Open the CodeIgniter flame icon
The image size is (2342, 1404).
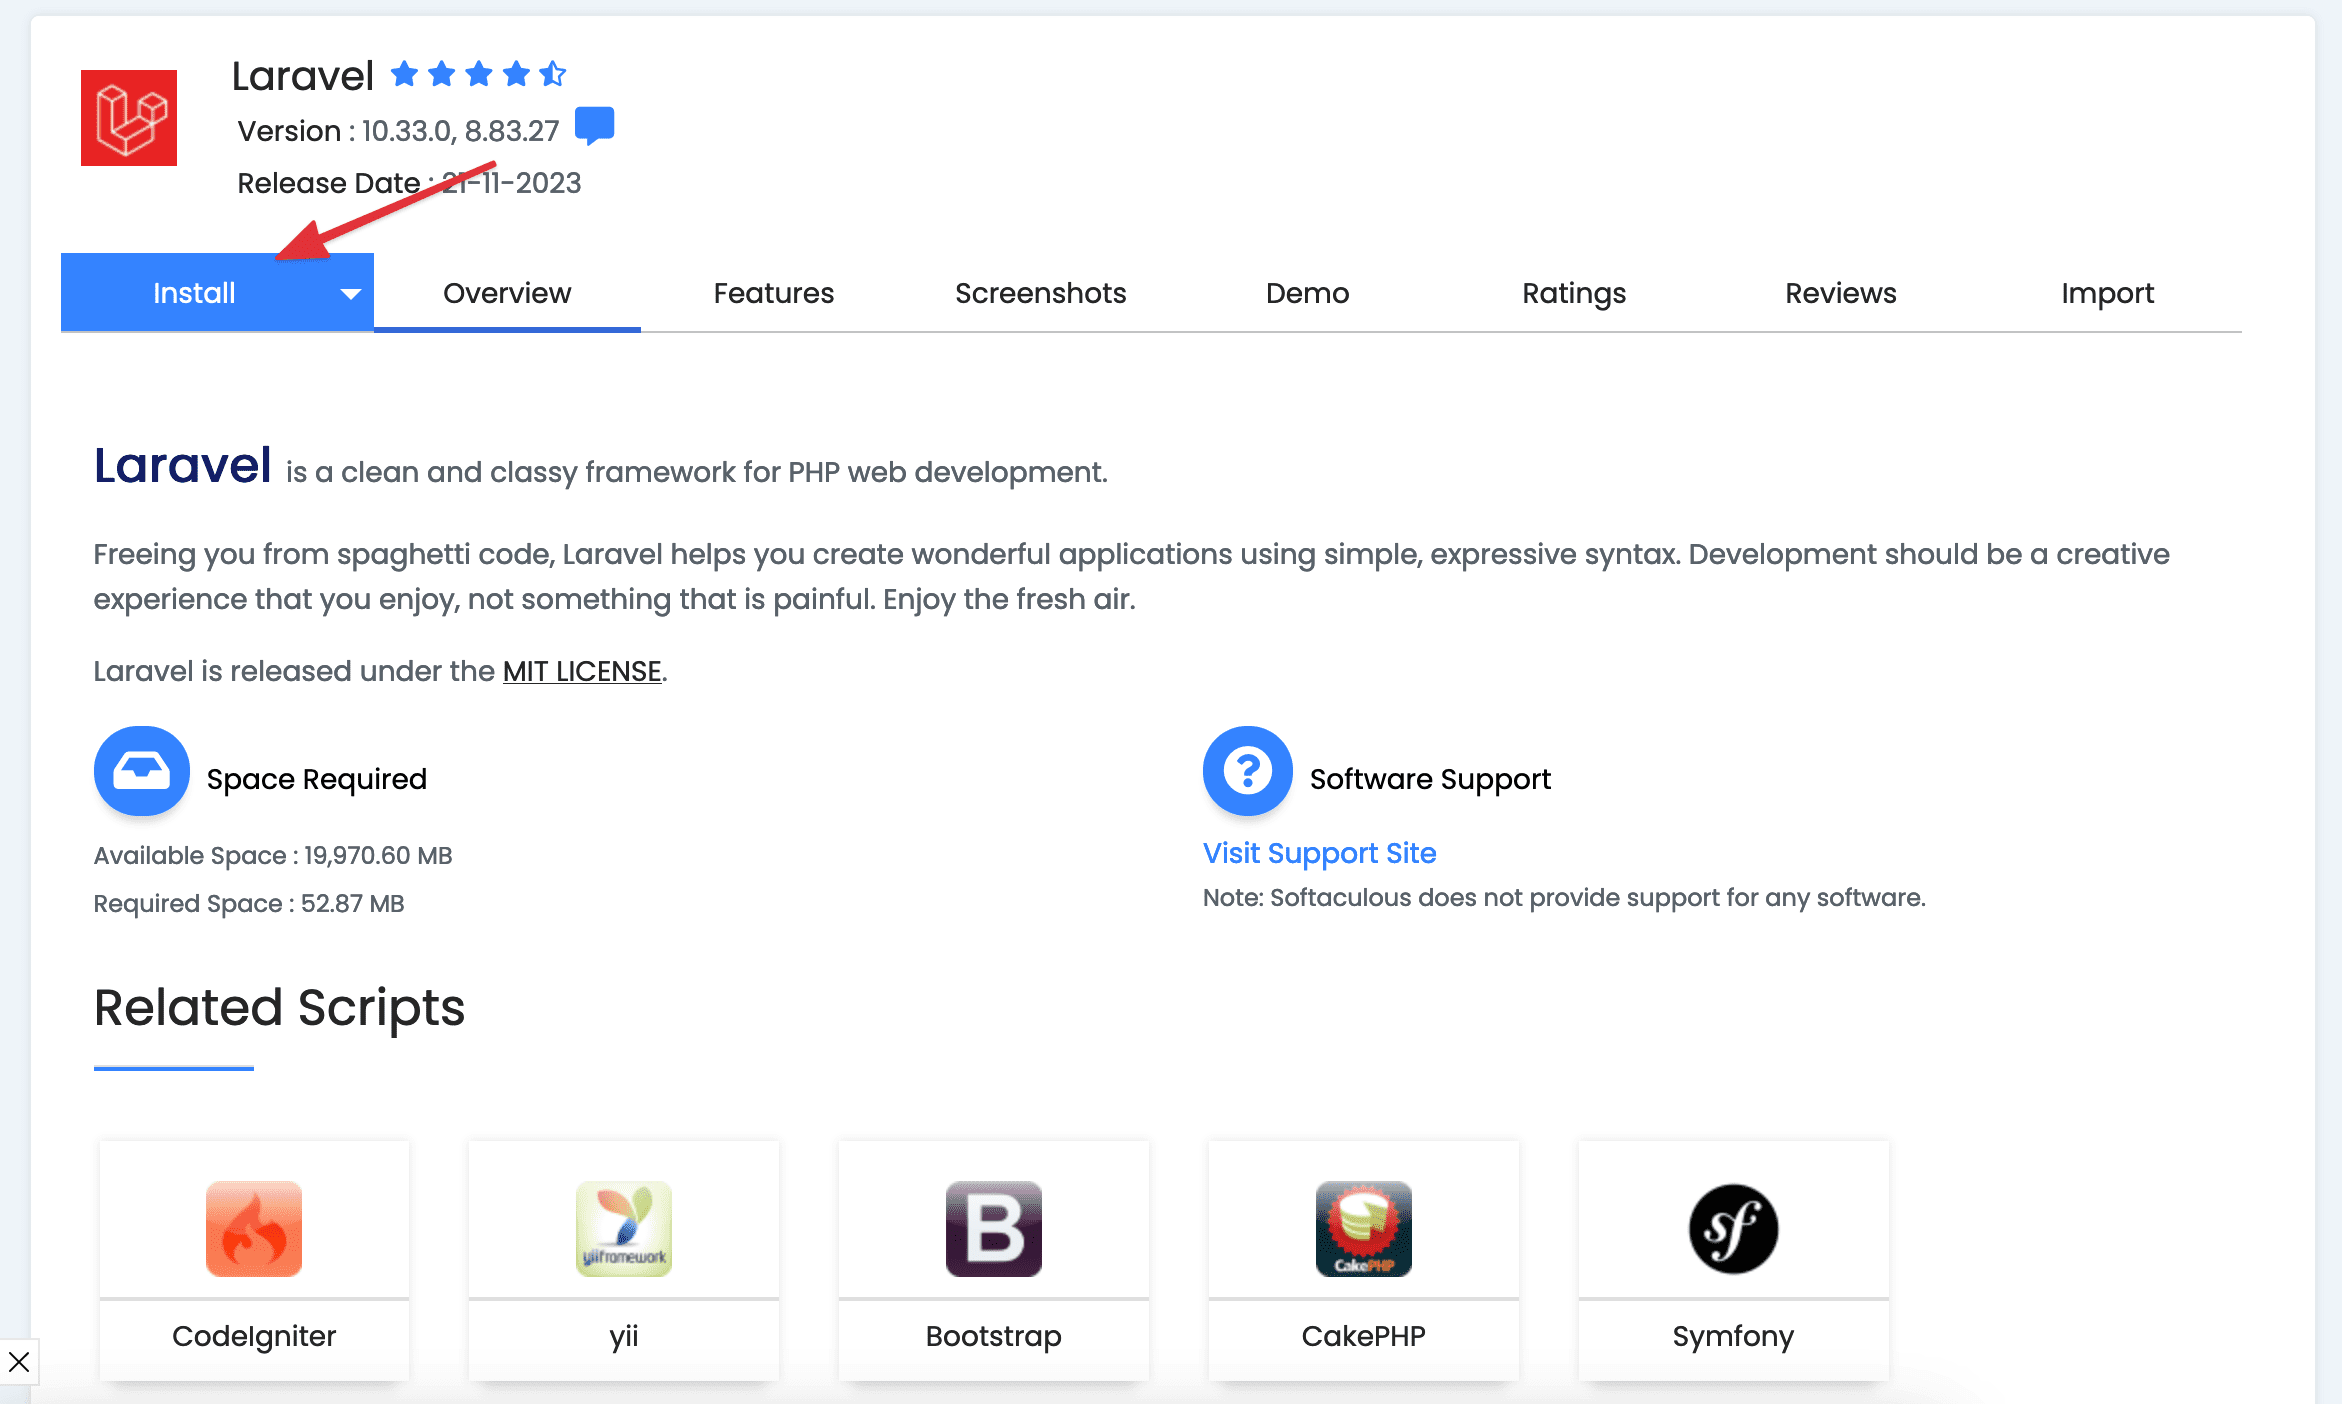tap(254, 1229)
